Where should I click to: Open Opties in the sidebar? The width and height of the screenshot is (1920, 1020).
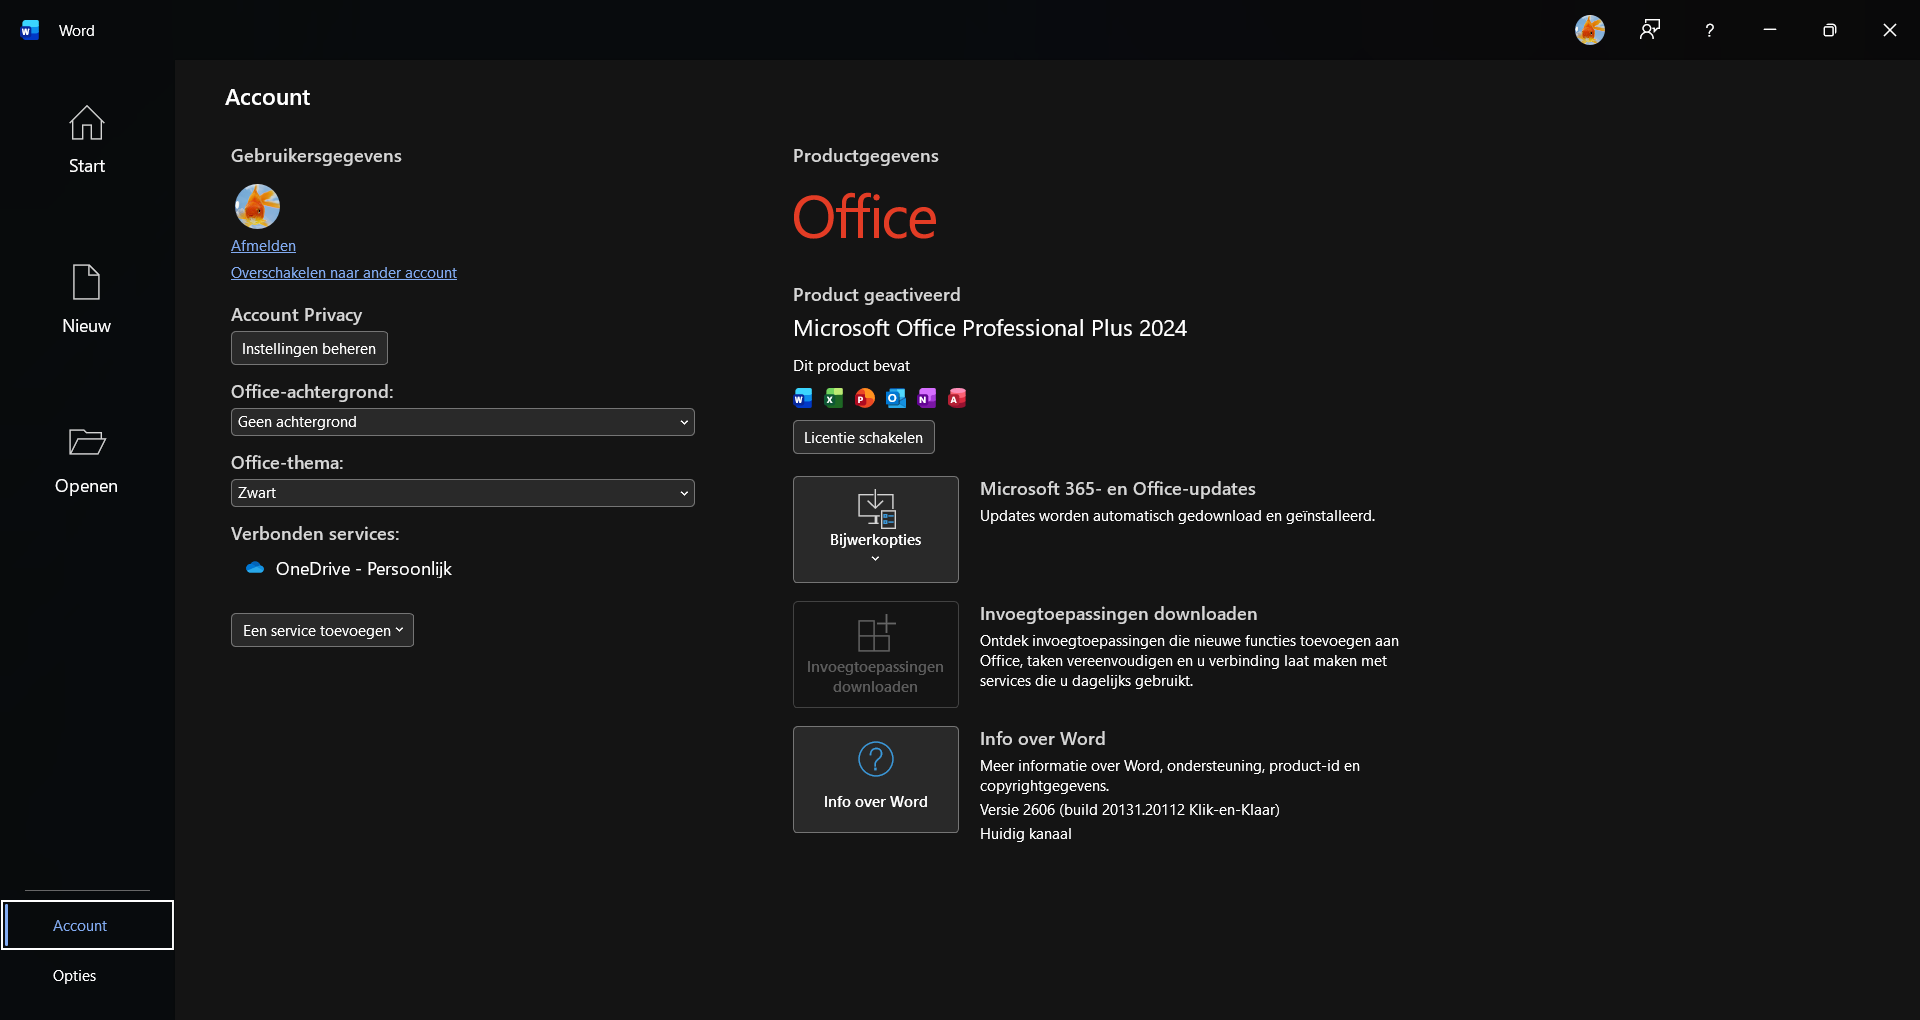(x=75, y=975)
